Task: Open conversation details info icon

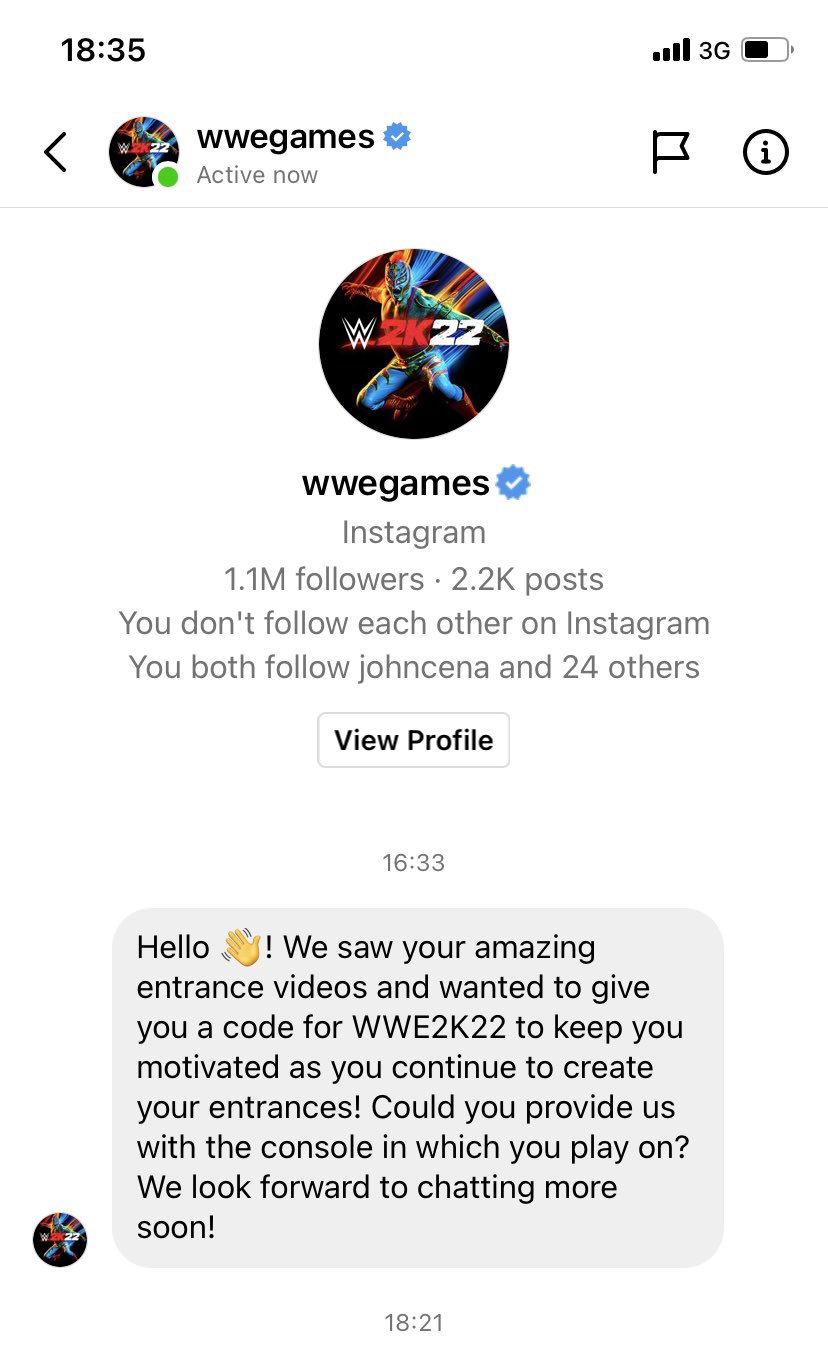Action: (x=766, y=152)
